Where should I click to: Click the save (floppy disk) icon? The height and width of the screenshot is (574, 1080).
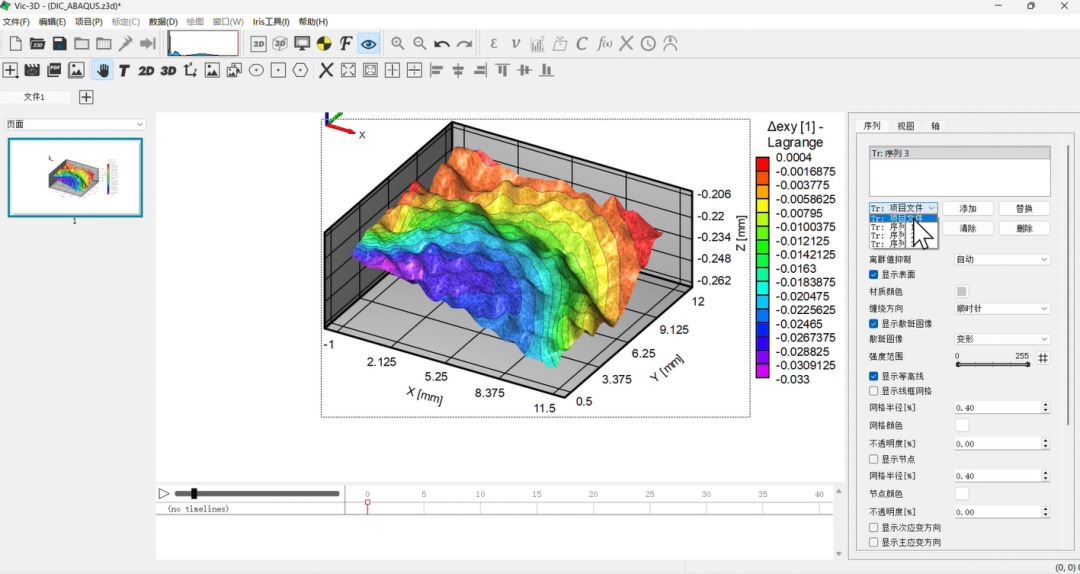[x=59, y=43]
